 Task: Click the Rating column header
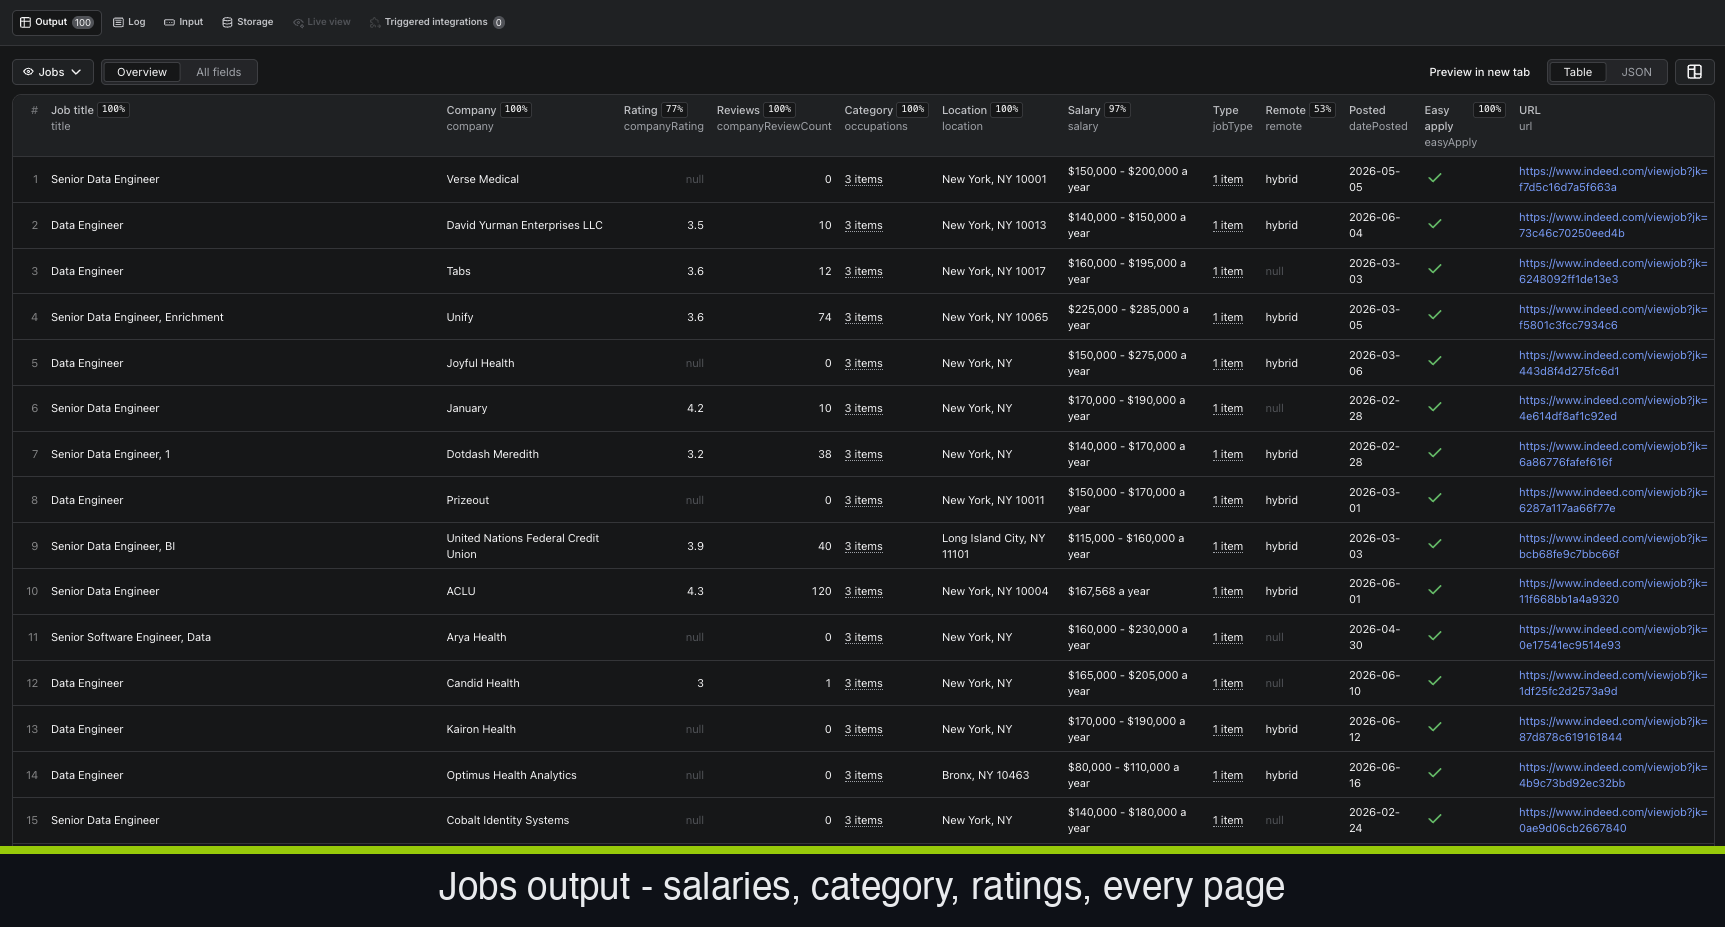click(640, 110)
